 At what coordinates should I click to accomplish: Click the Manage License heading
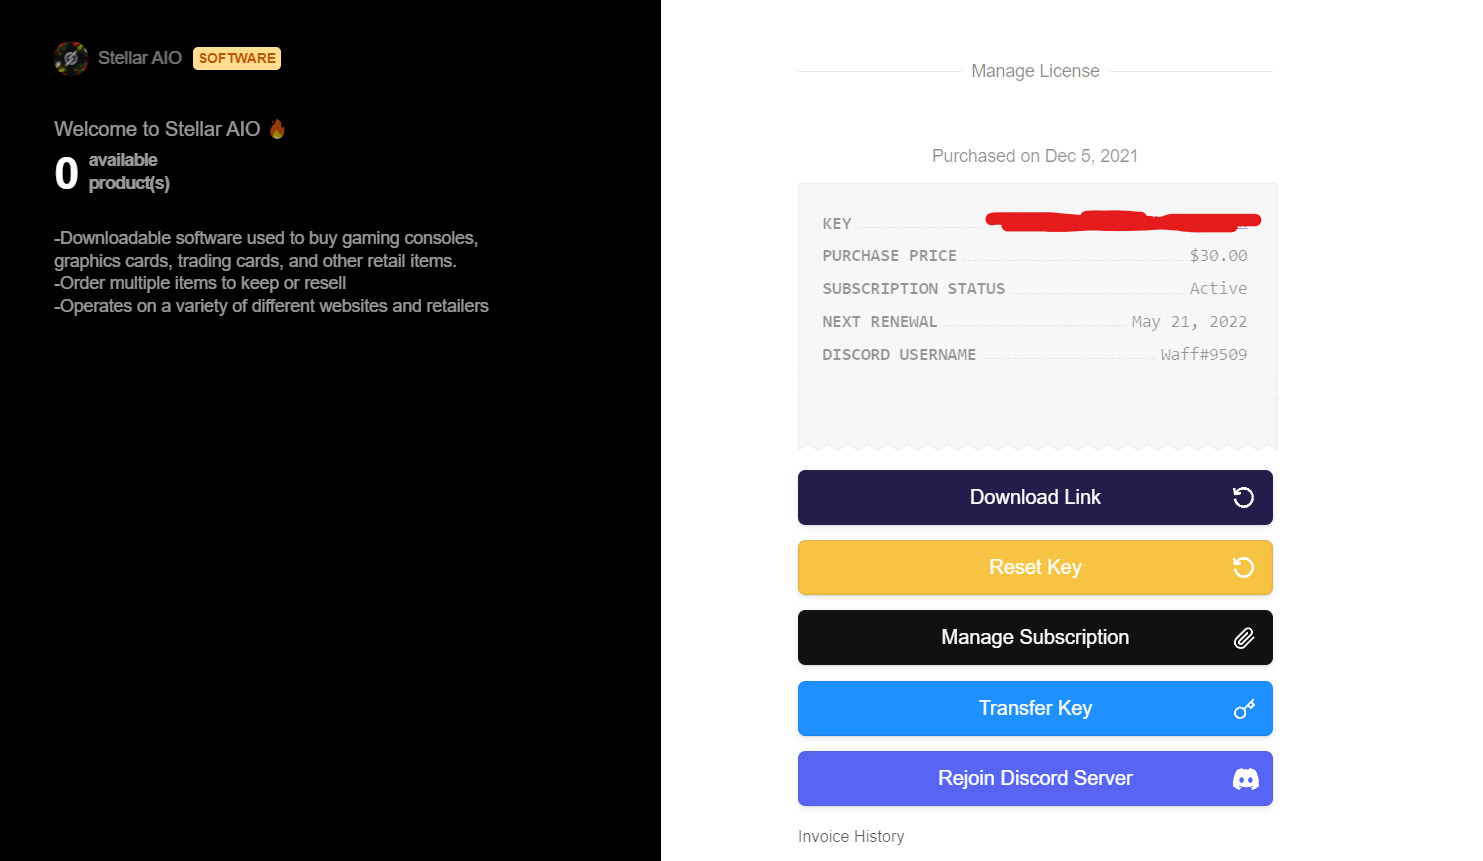coord(1035,71)
